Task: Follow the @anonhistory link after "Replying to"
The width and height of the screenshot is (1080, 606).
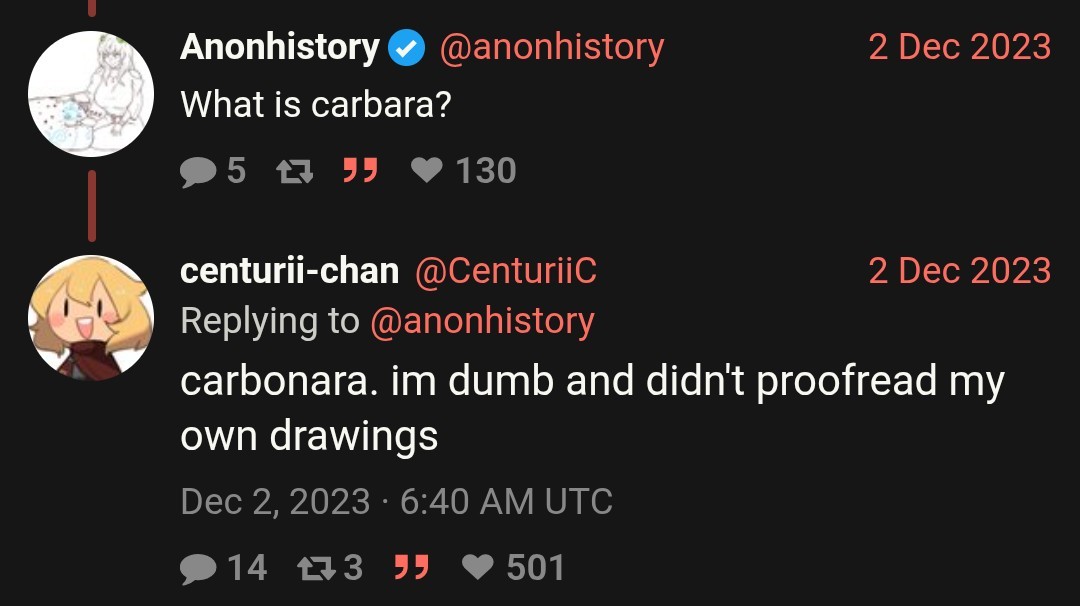Action: (482, 321)
